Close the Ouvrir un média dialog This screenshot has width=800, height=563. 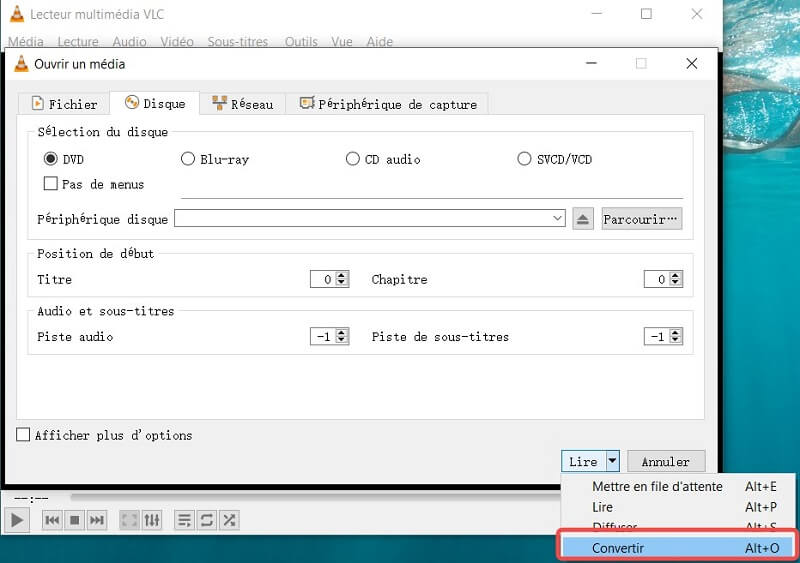coord(692,63)
